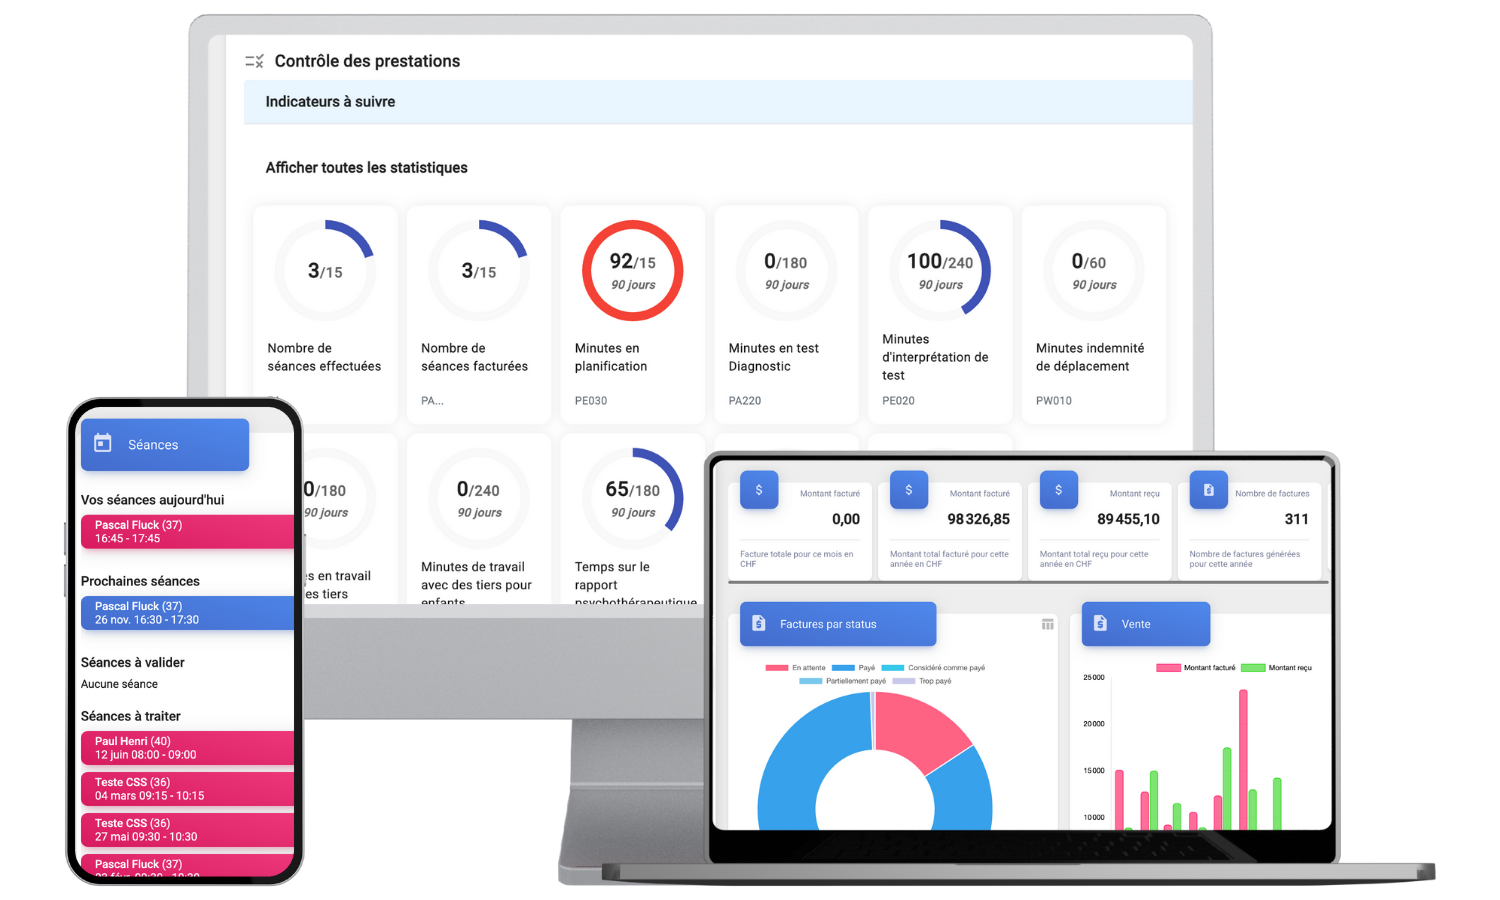The image size is (1500, 900).
Task: Expand the Indicateurs à suivre section
Action: tap(330, 102)
